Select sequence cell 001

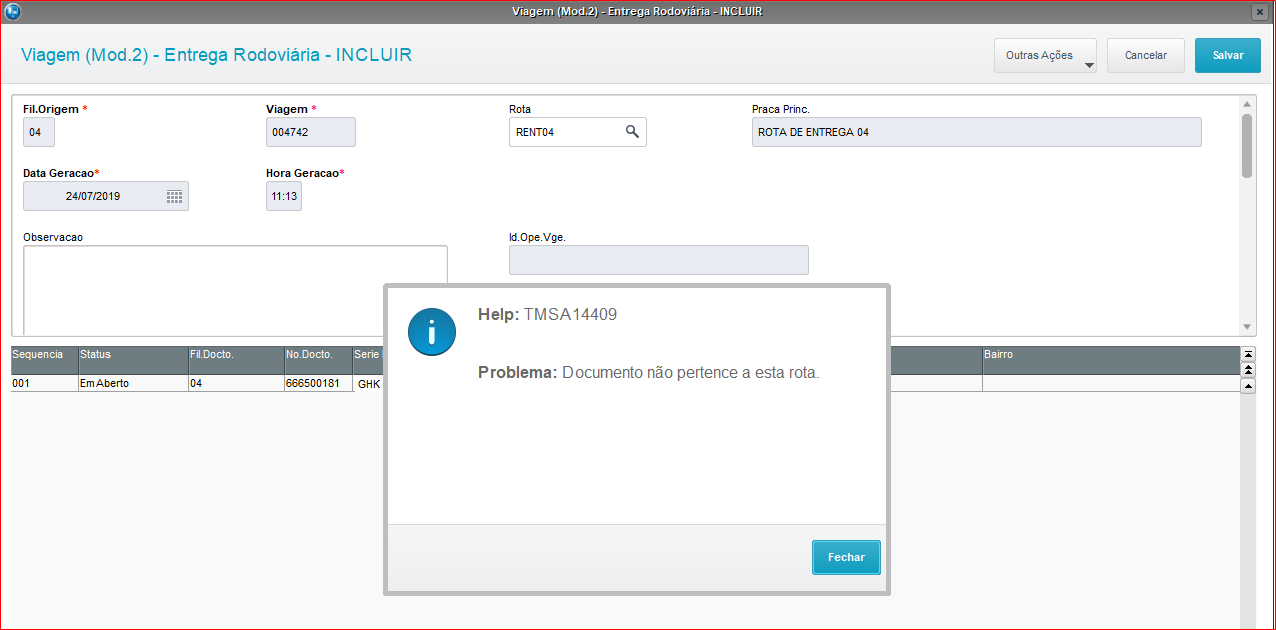pos(45,383)
